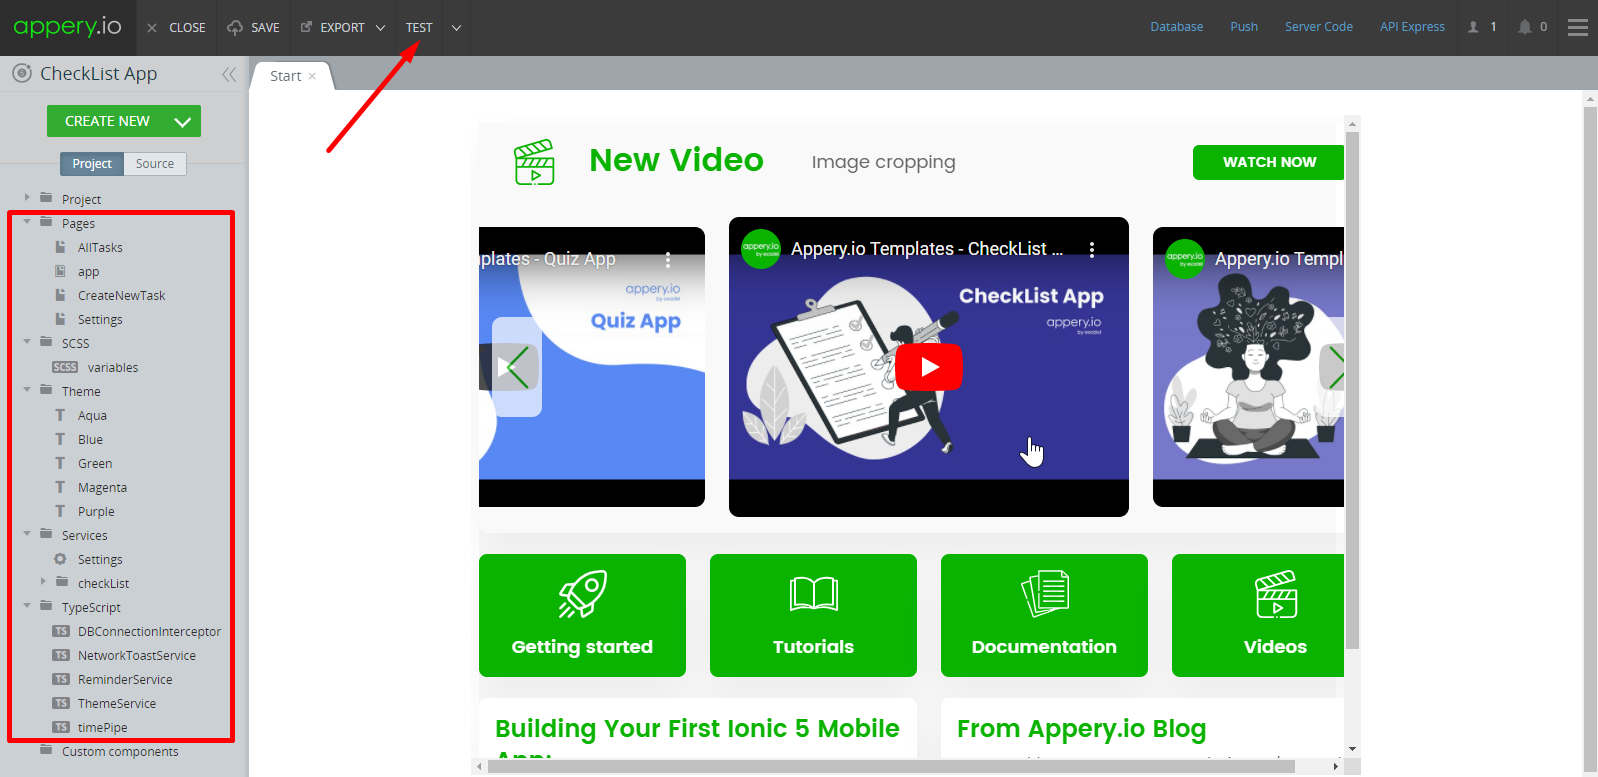Open the Tutorials tile

coord(813,615)
